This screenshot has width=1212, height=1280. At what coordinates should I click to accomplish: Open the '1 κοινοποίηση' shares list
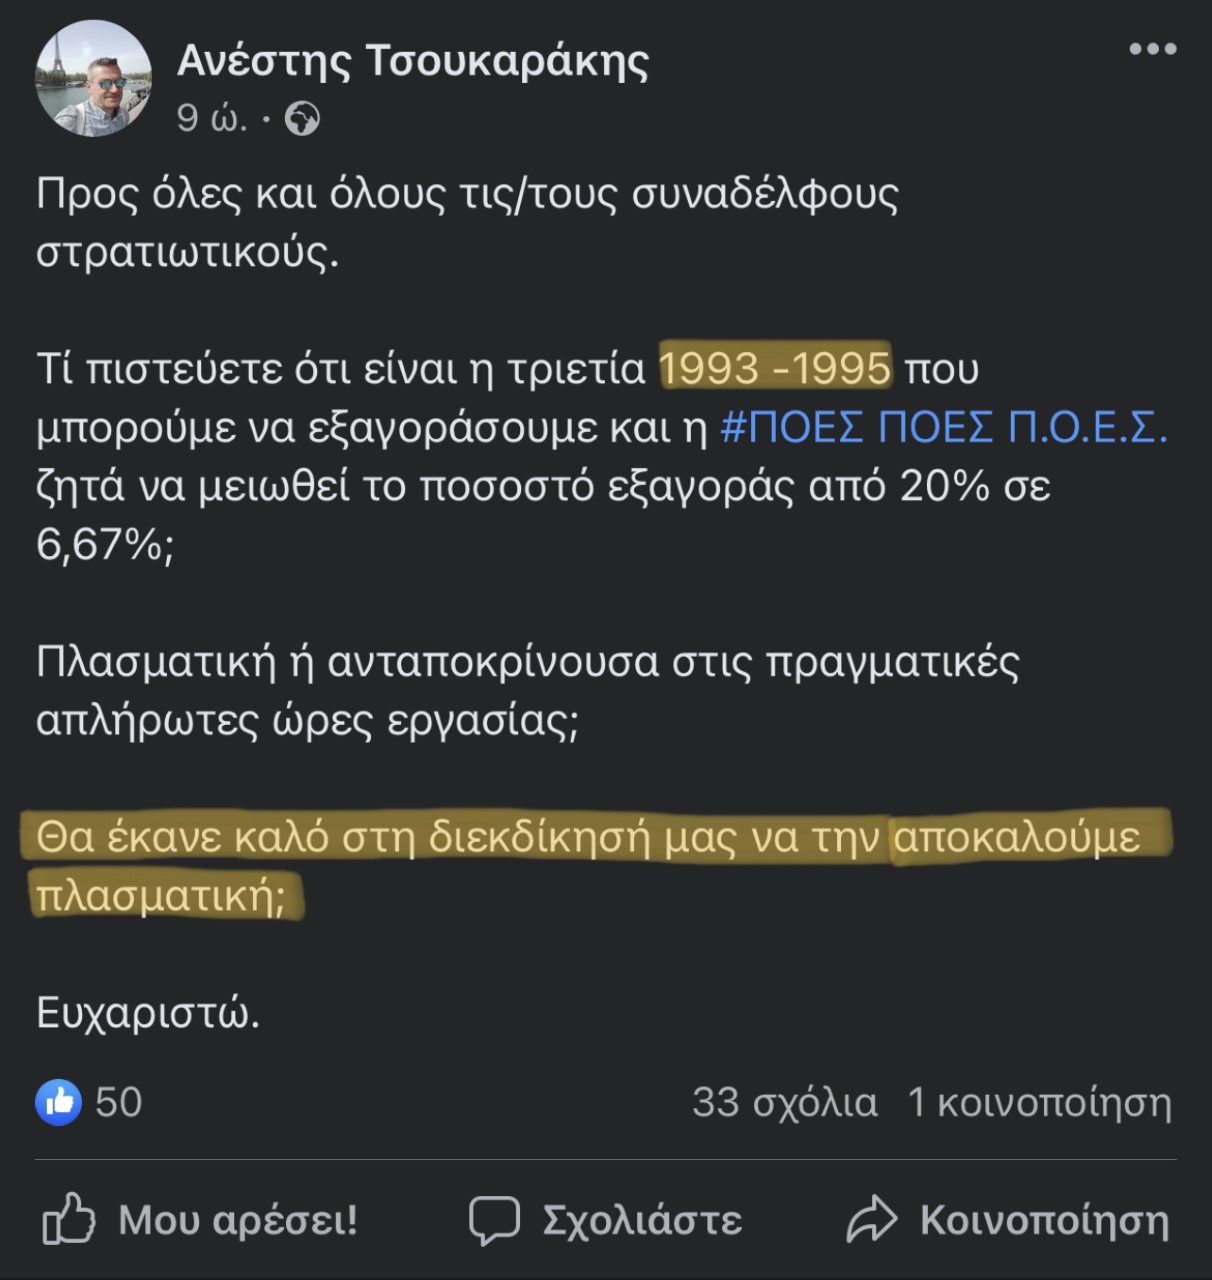(x=1039, y=1102)
